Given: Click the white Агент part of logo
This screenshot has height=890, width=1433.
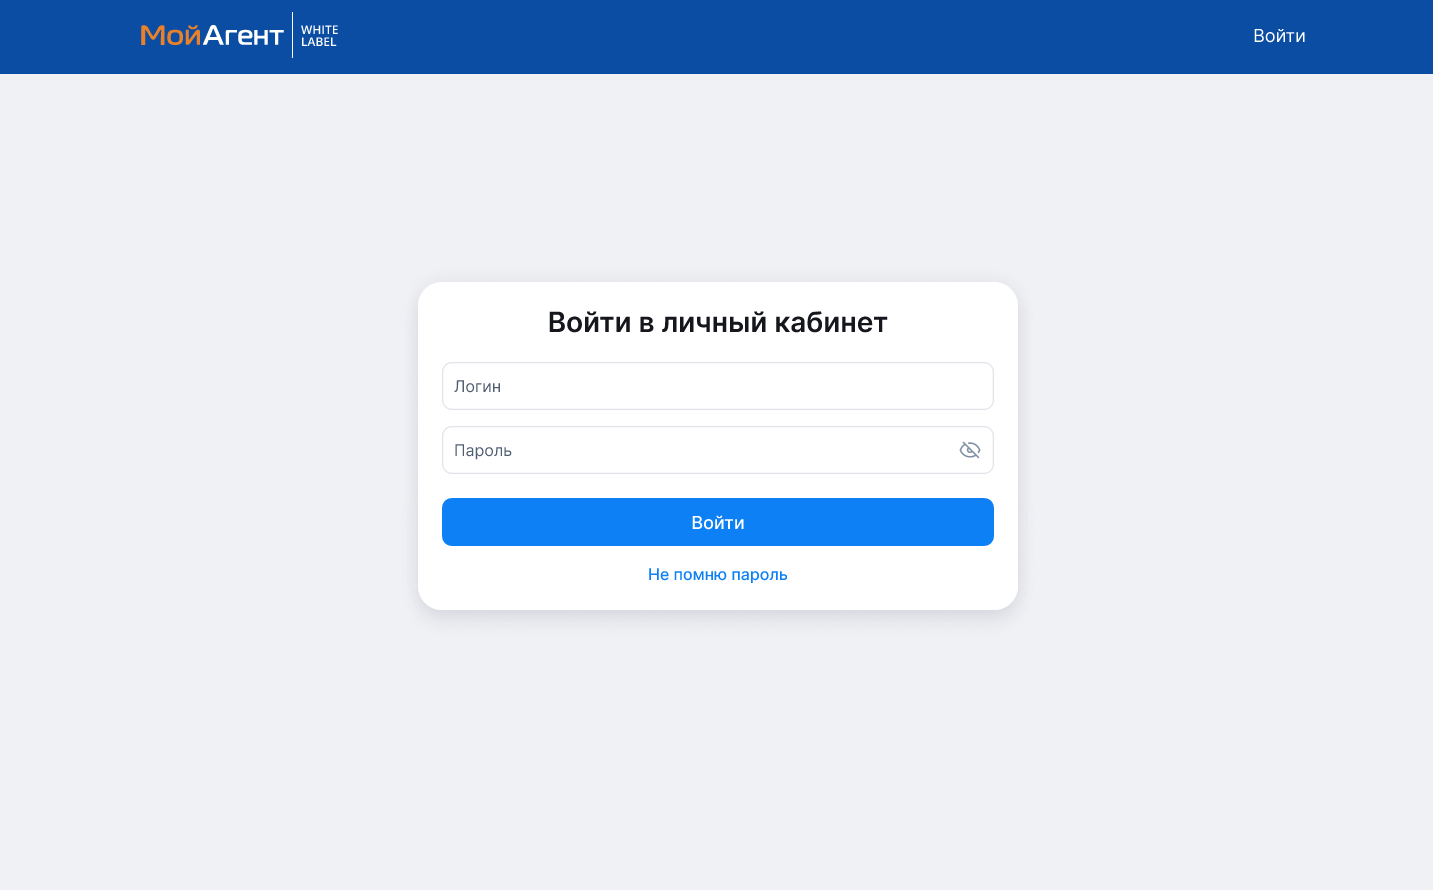Looking at the screenshot, I should [x=243, y=36].
